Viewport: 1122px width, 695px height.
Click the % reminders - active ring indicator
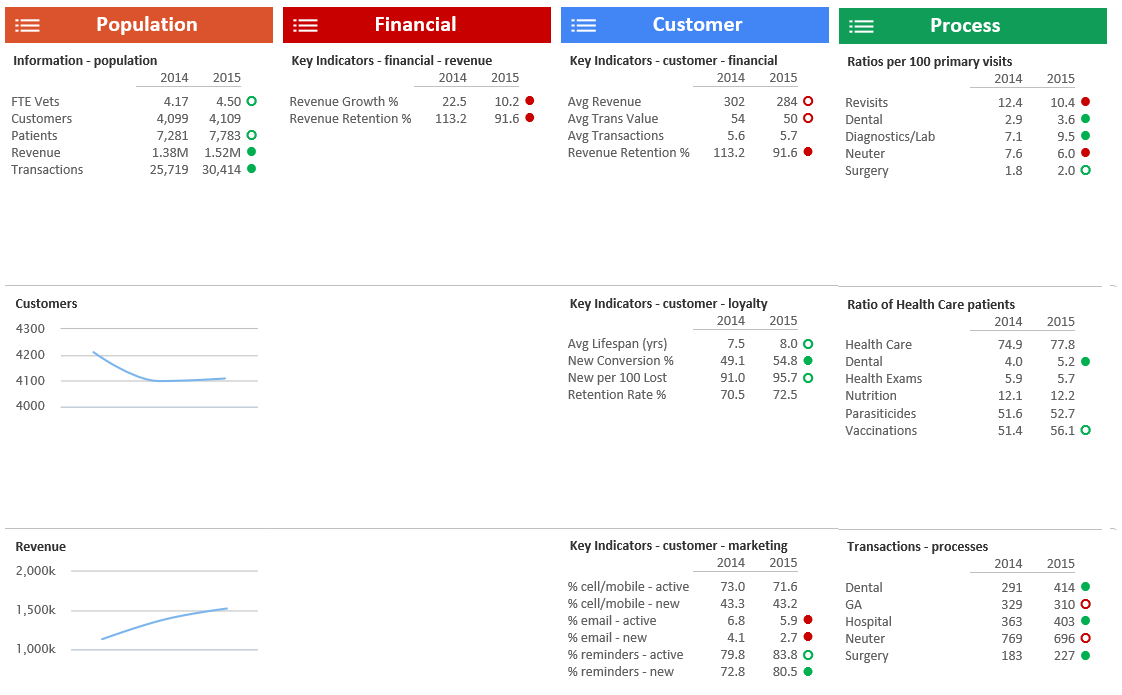point(808,654)
